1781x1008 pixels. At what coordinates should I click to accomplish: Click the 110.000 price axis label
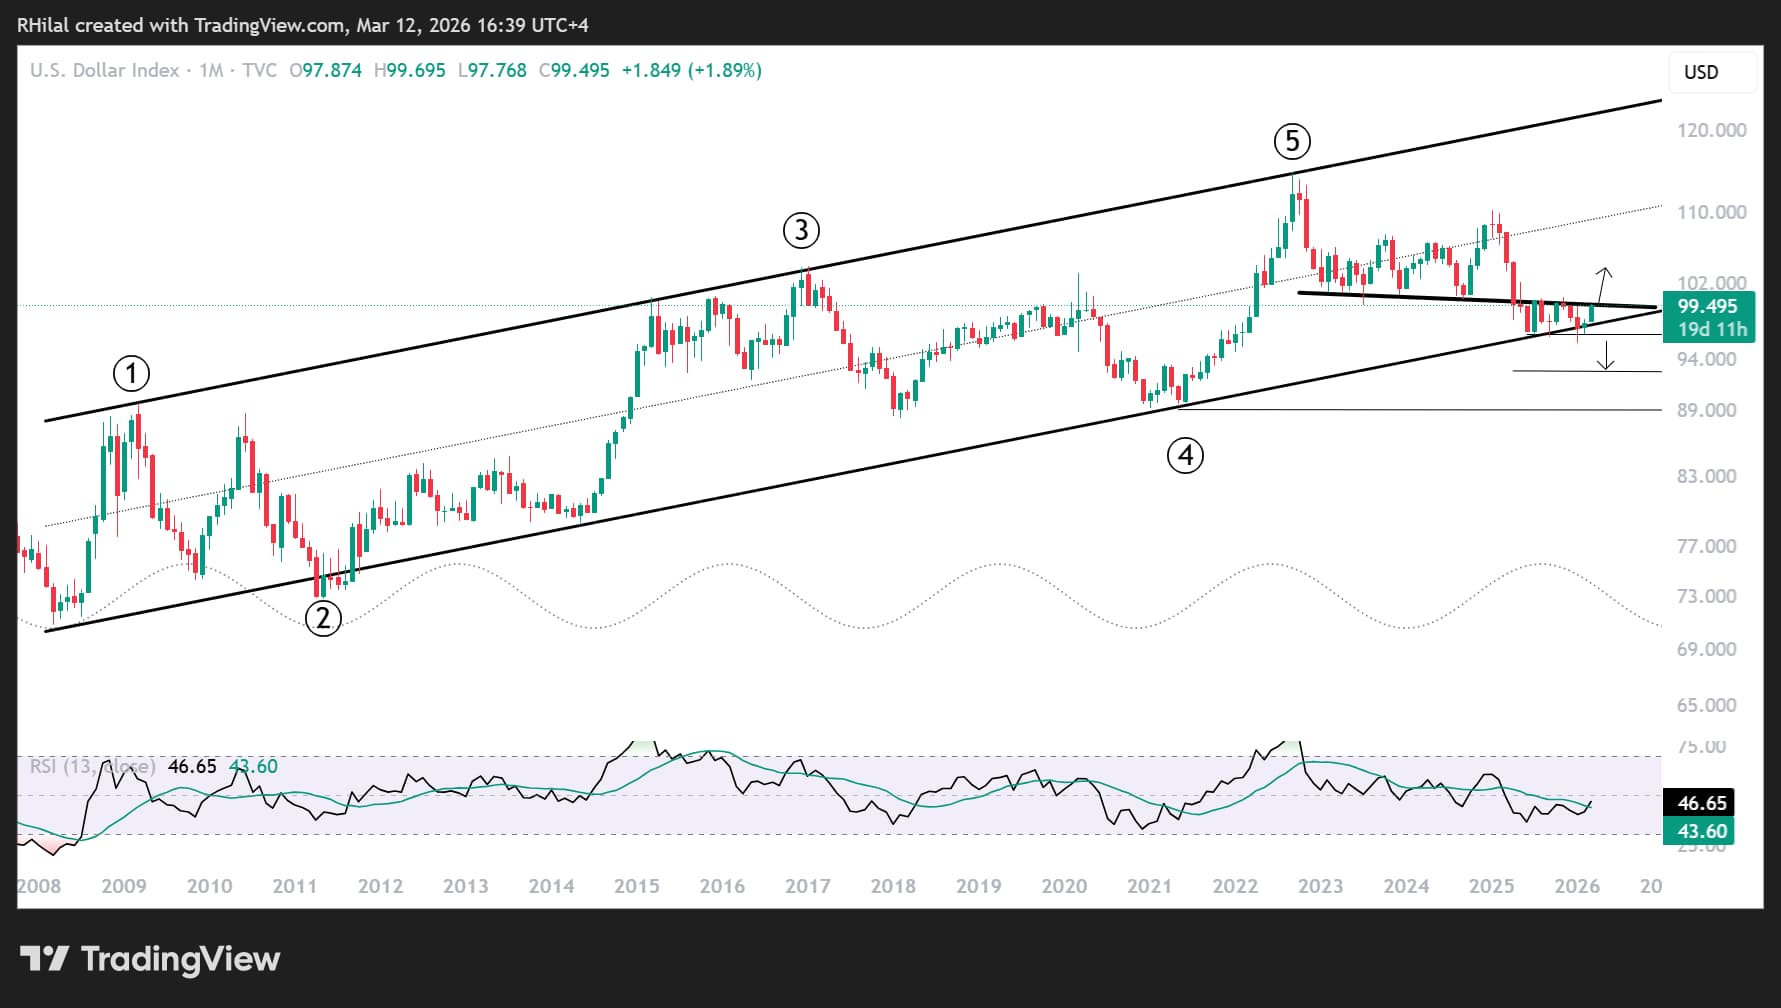[1711, 212]
